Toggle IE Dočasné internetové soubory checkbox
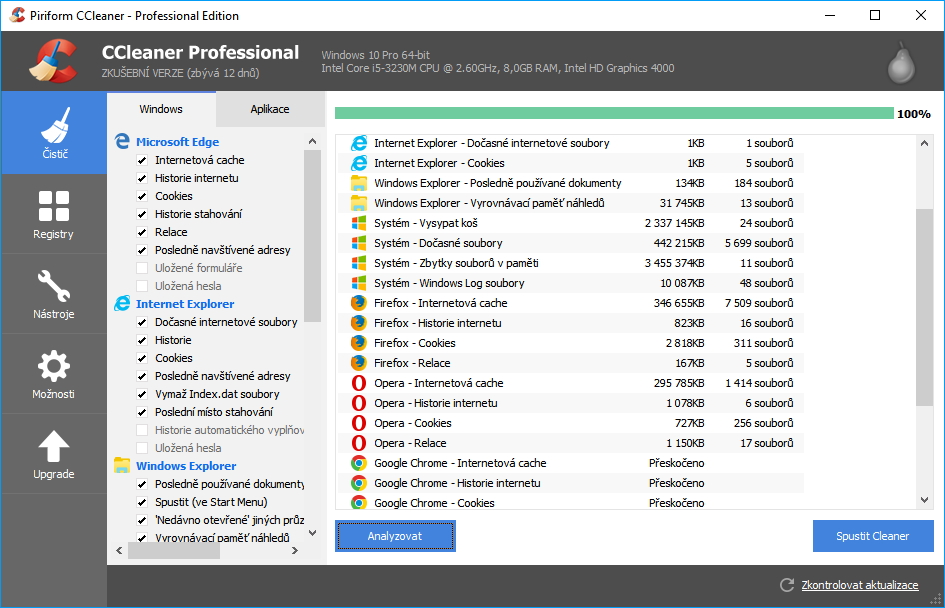Viewport: 945px width, 608px height. [142, 322]
